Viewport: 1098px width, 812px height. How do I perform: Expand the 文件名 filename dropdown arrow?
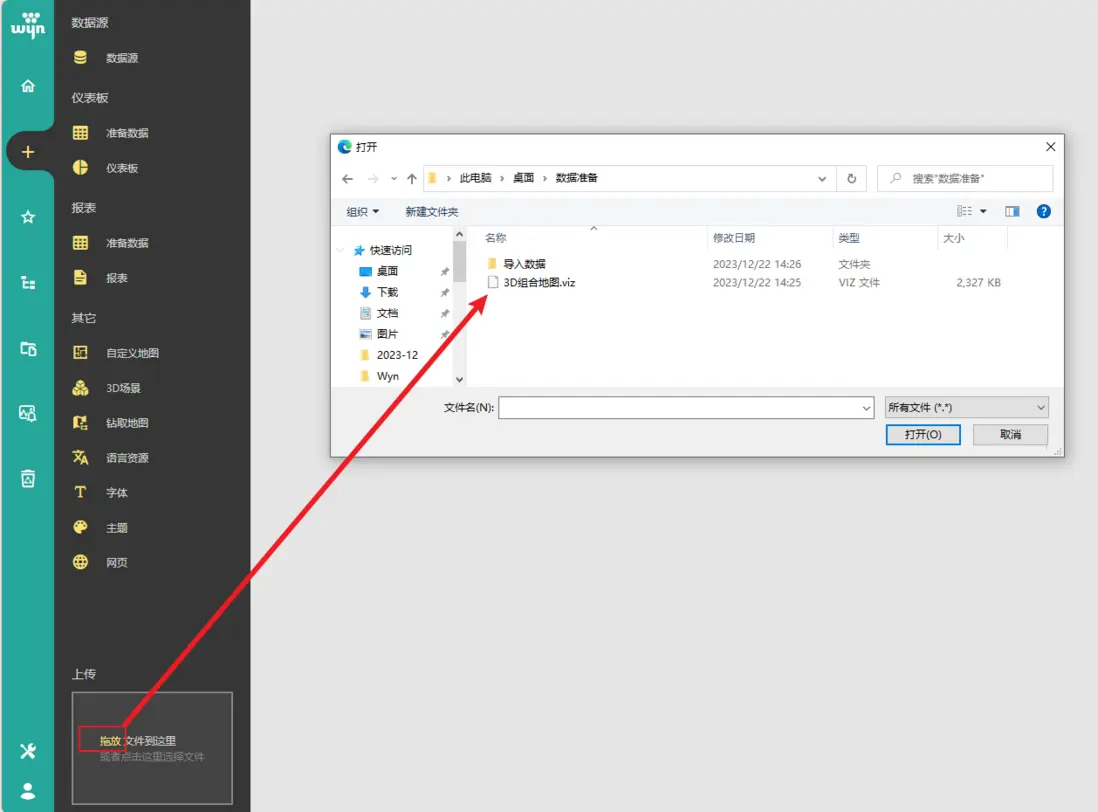click(x=866, y=407)
